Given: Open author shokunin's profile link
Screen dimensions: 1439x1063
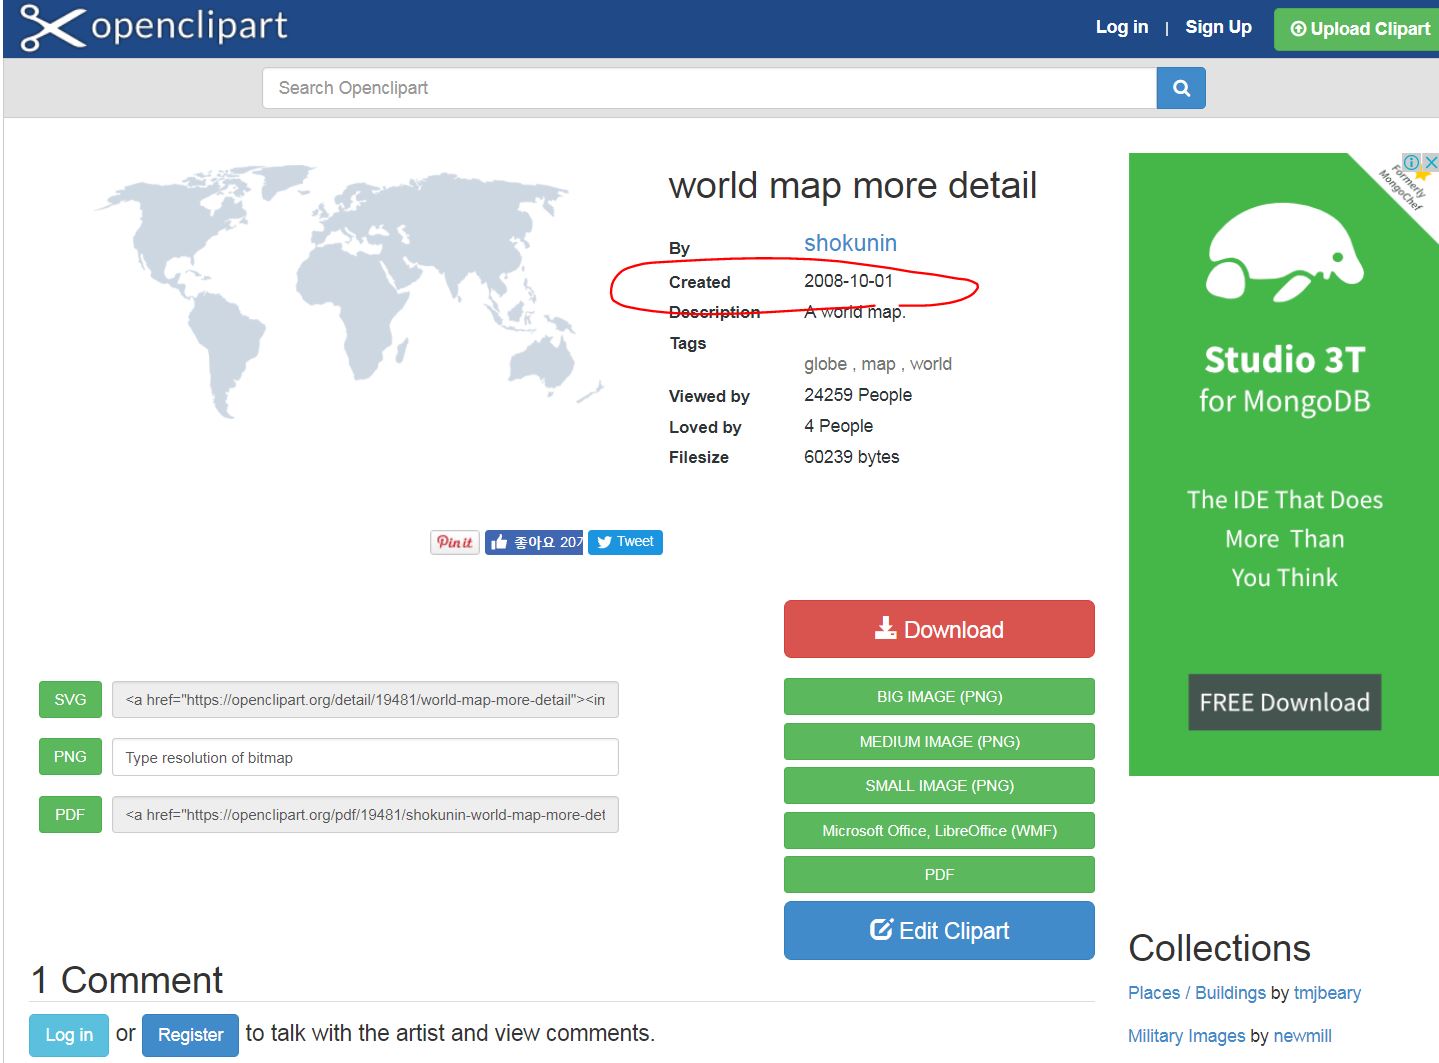Looking at the screenshot, I should pyautogui.click(x=850, y=243).
